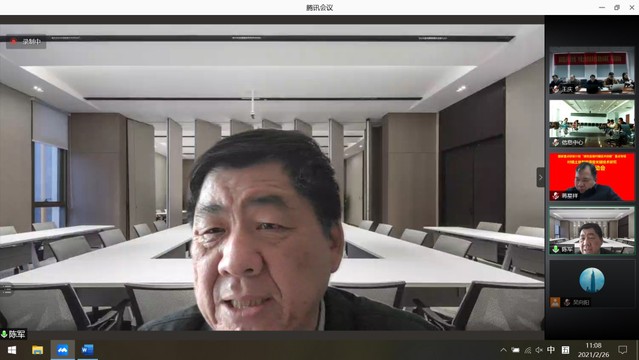Select the red-background participant video thumbnail
This screenshot has width=639, height=360.
click(592, 177)
